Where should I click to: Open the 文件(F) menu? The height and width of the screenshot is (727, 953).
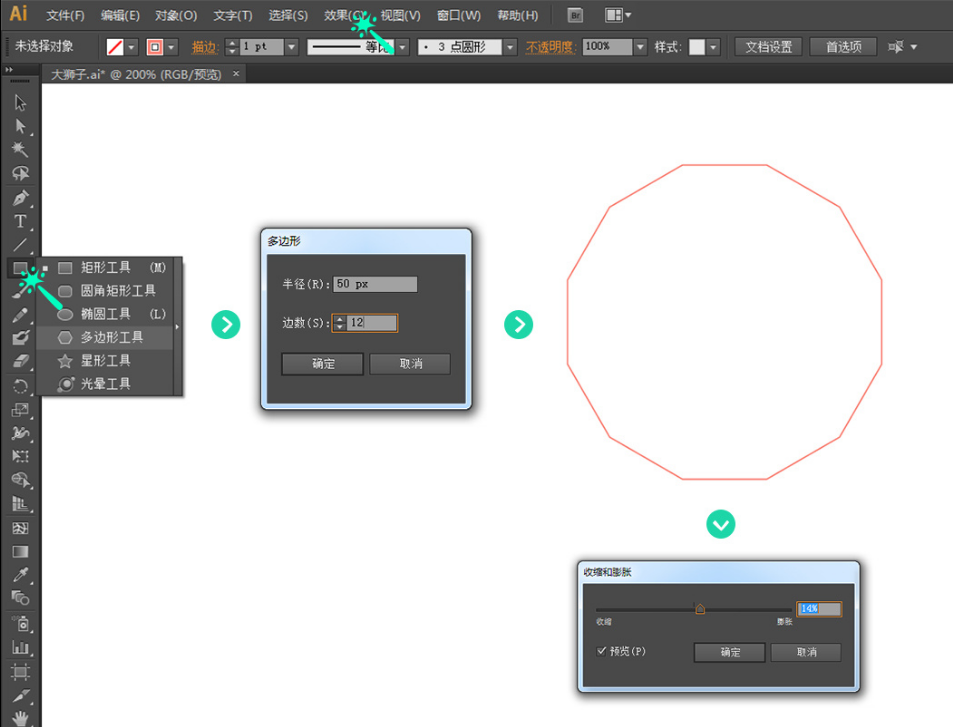65,16
